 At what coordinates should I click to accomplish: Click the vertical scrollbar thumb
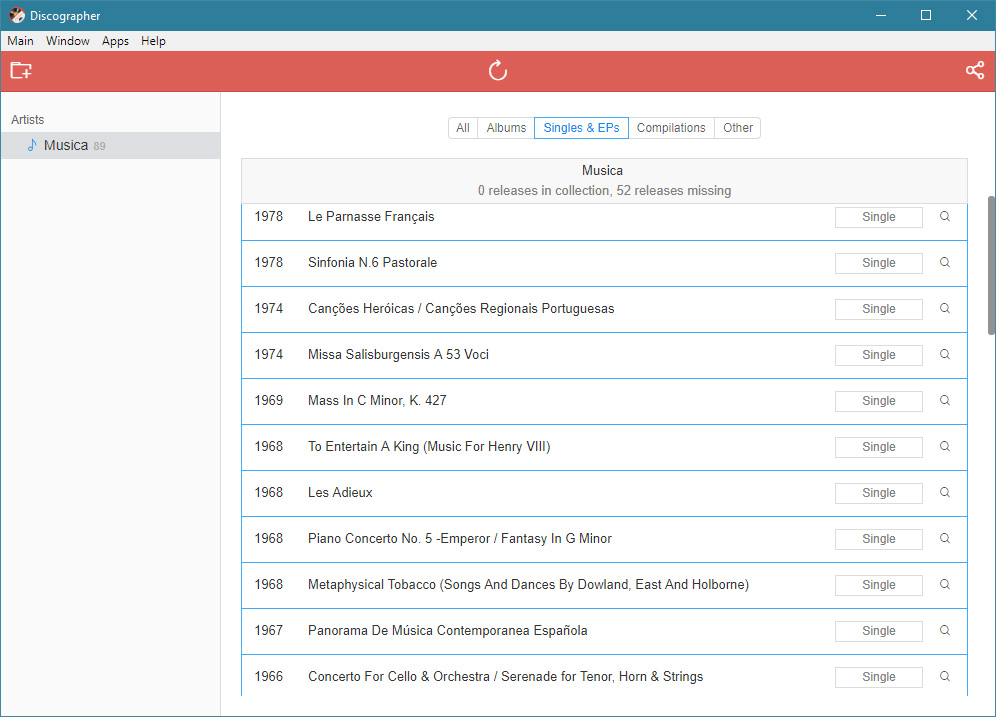click(991, 265)
